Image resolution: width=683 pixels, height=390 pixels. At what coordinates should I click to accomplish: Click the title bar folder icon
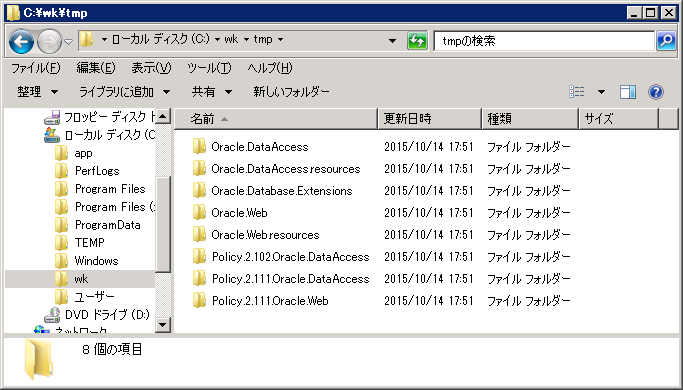(13, 13)
